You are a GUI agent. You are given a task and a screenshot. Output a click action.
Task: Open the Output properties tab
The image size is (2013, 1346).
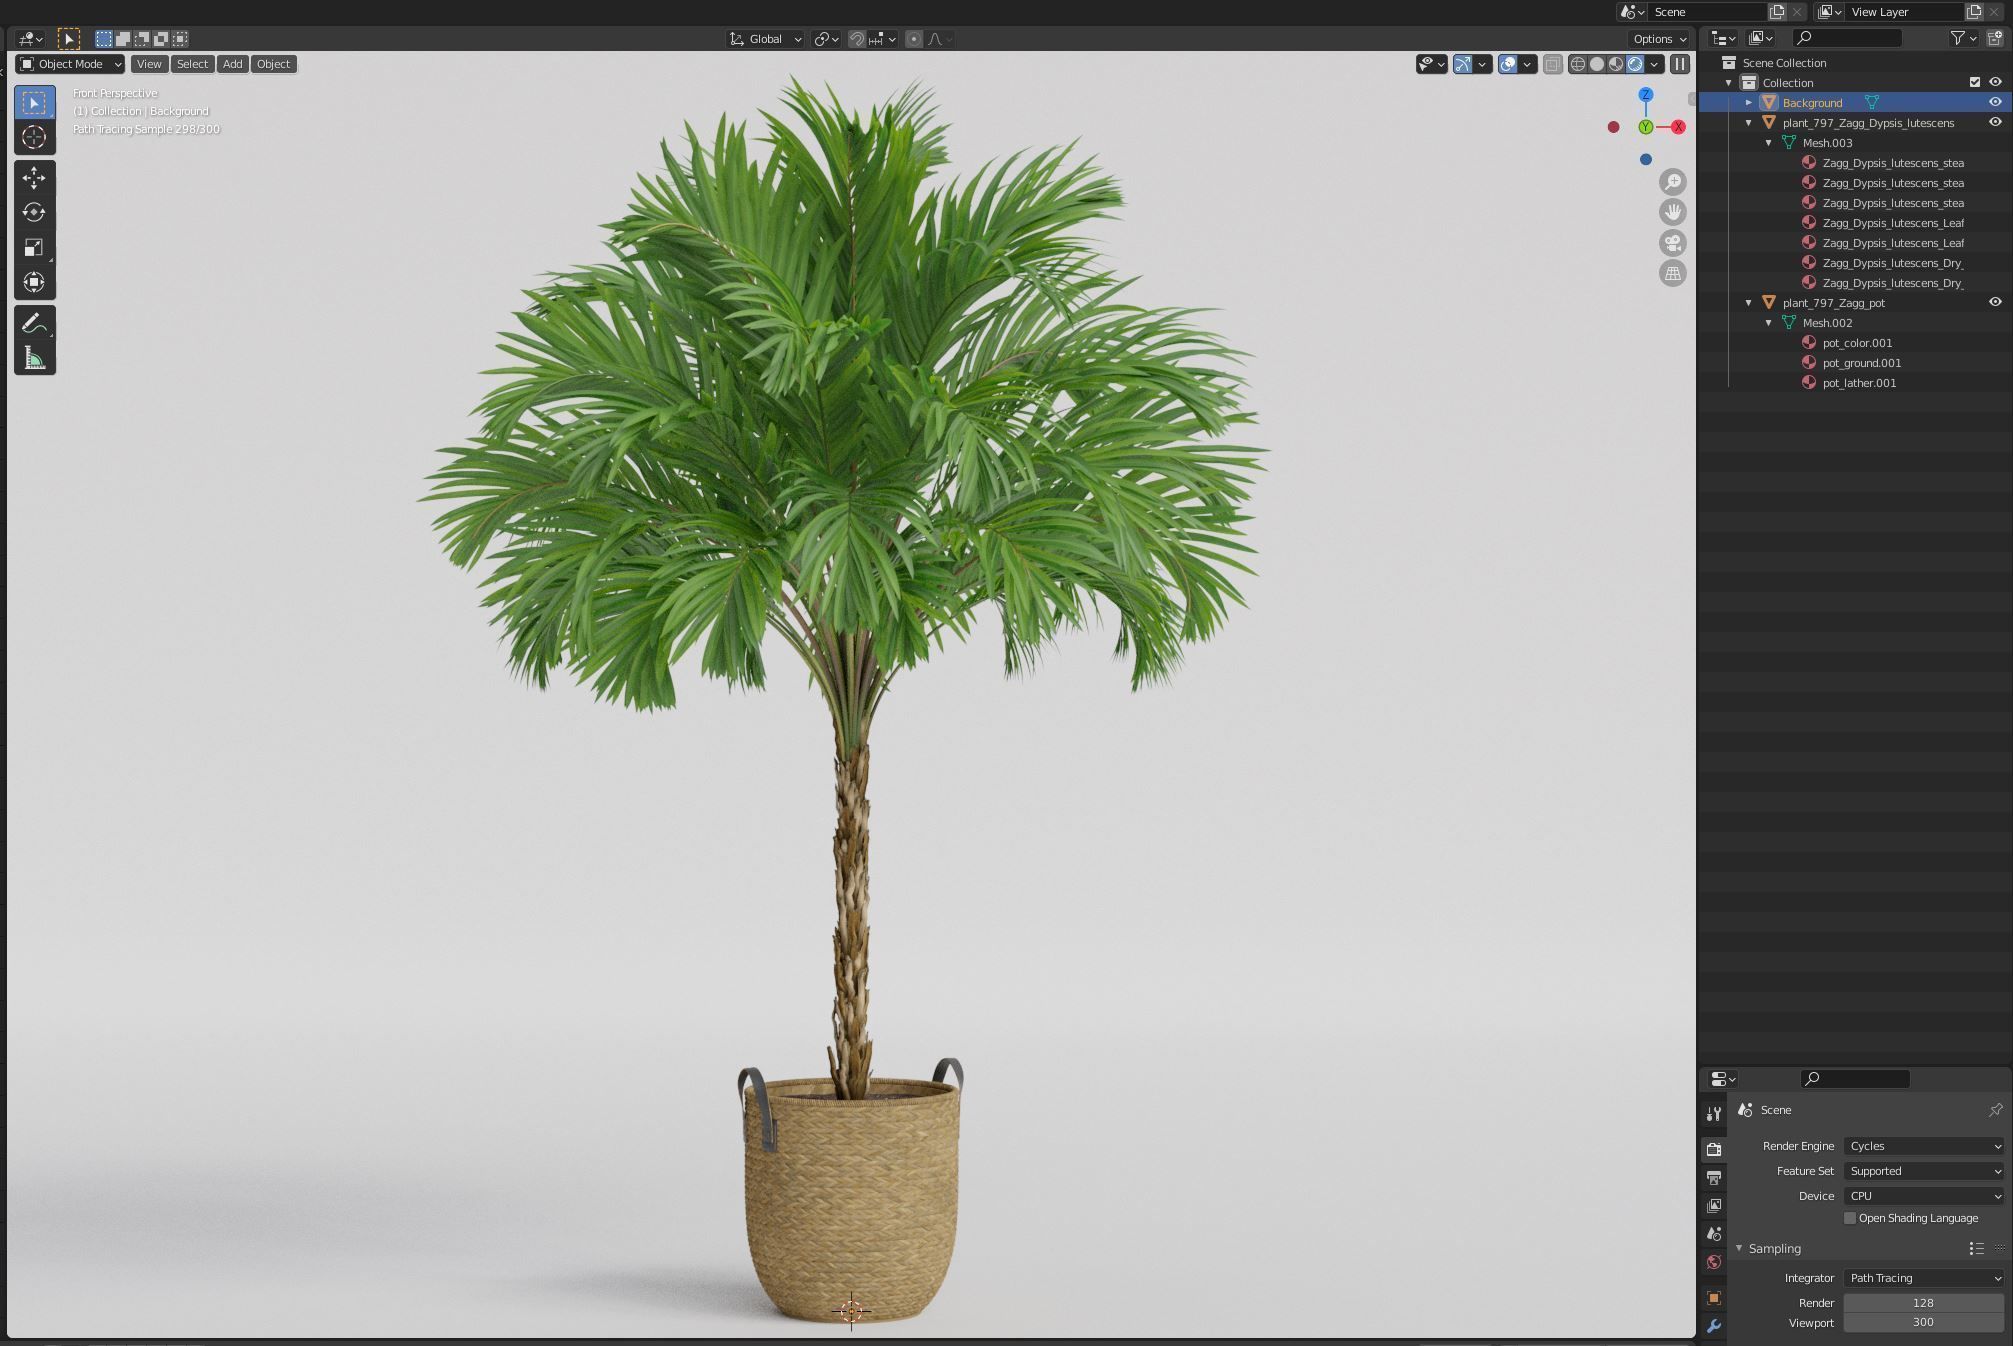(1713, 1177)
